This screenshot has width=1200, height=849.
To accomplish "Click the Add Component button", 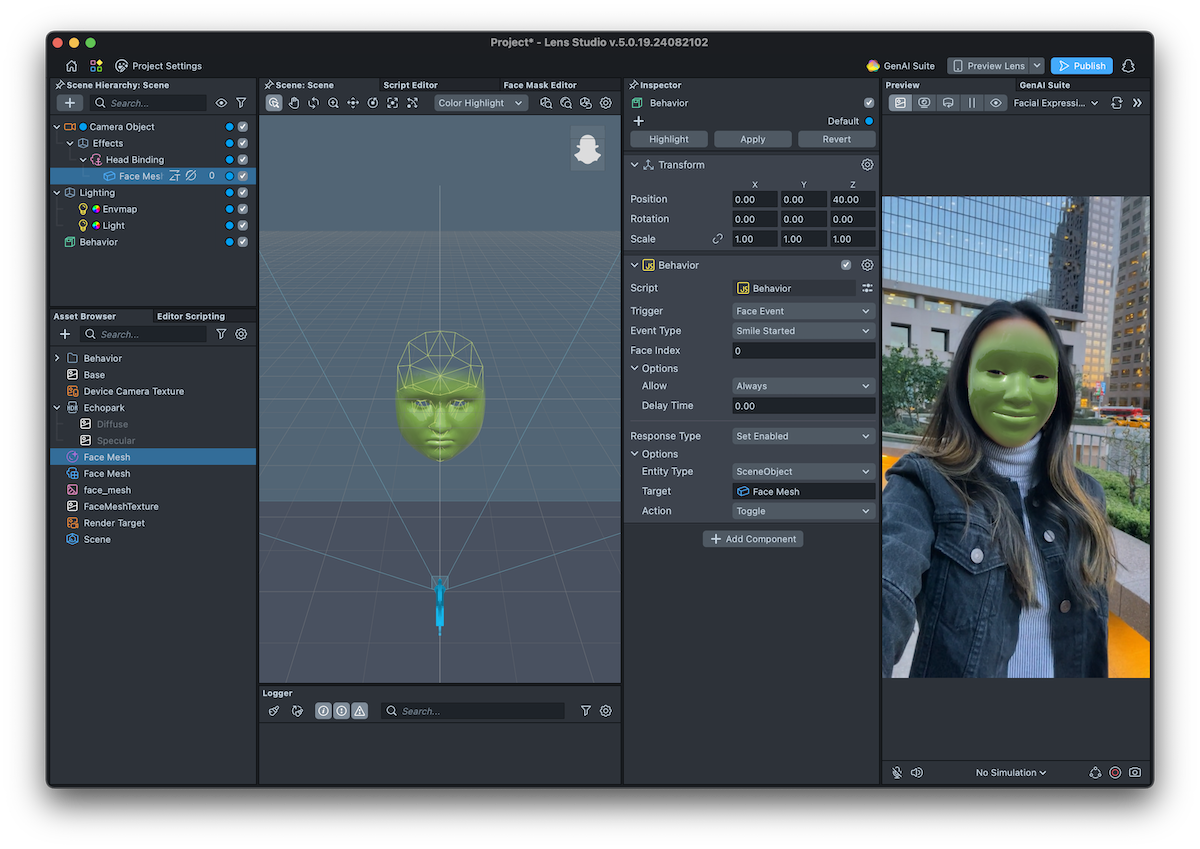I will (x=753, y=539).
